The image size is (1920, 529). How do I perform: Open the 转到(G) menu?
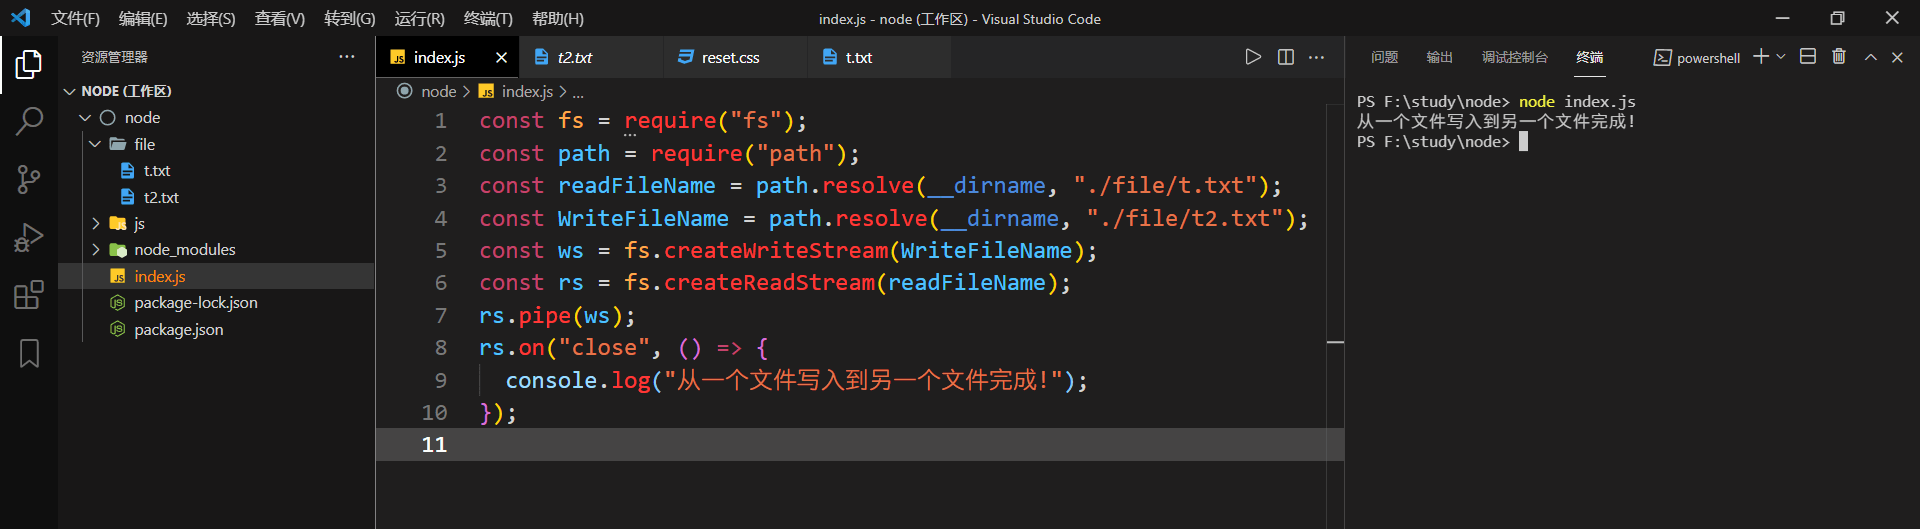click(x=350, y=18)
